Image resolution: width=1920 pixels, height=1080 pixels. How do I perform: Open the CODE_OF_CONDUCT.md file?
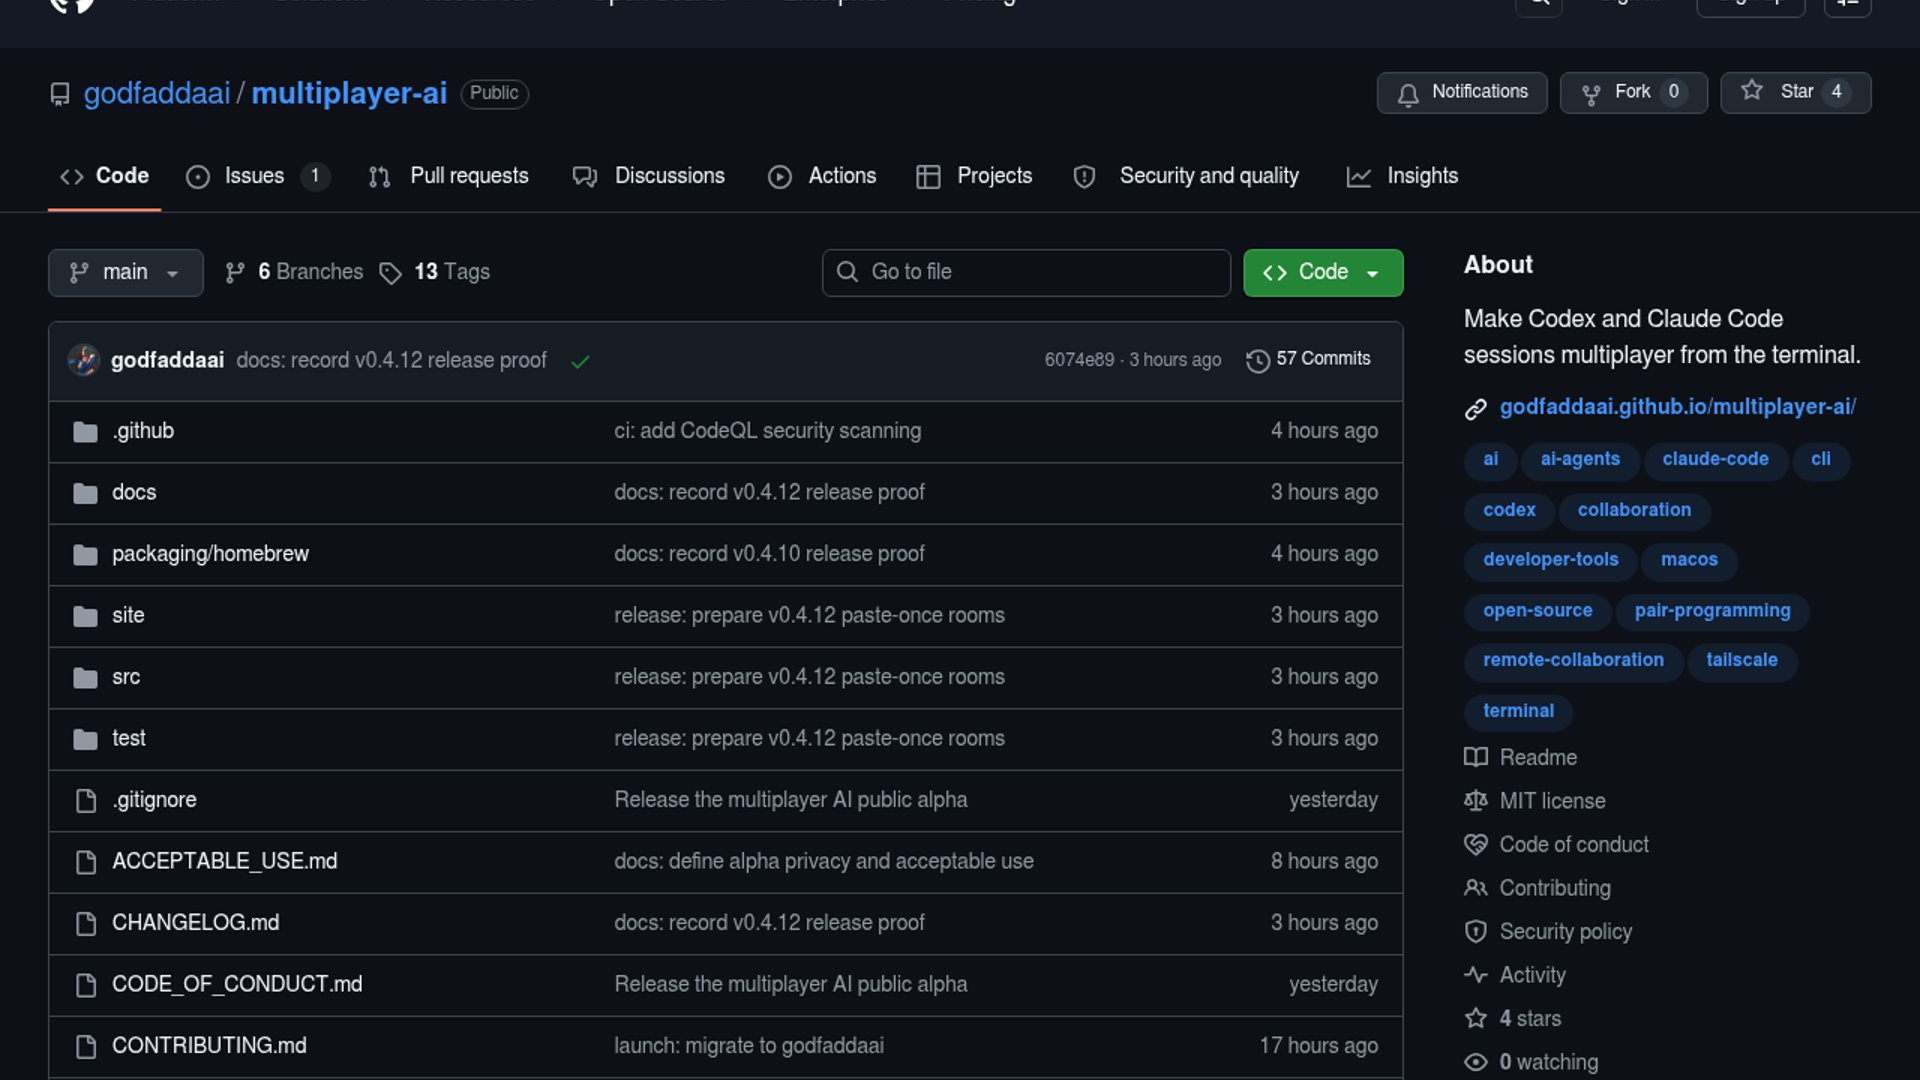point(237,984)
